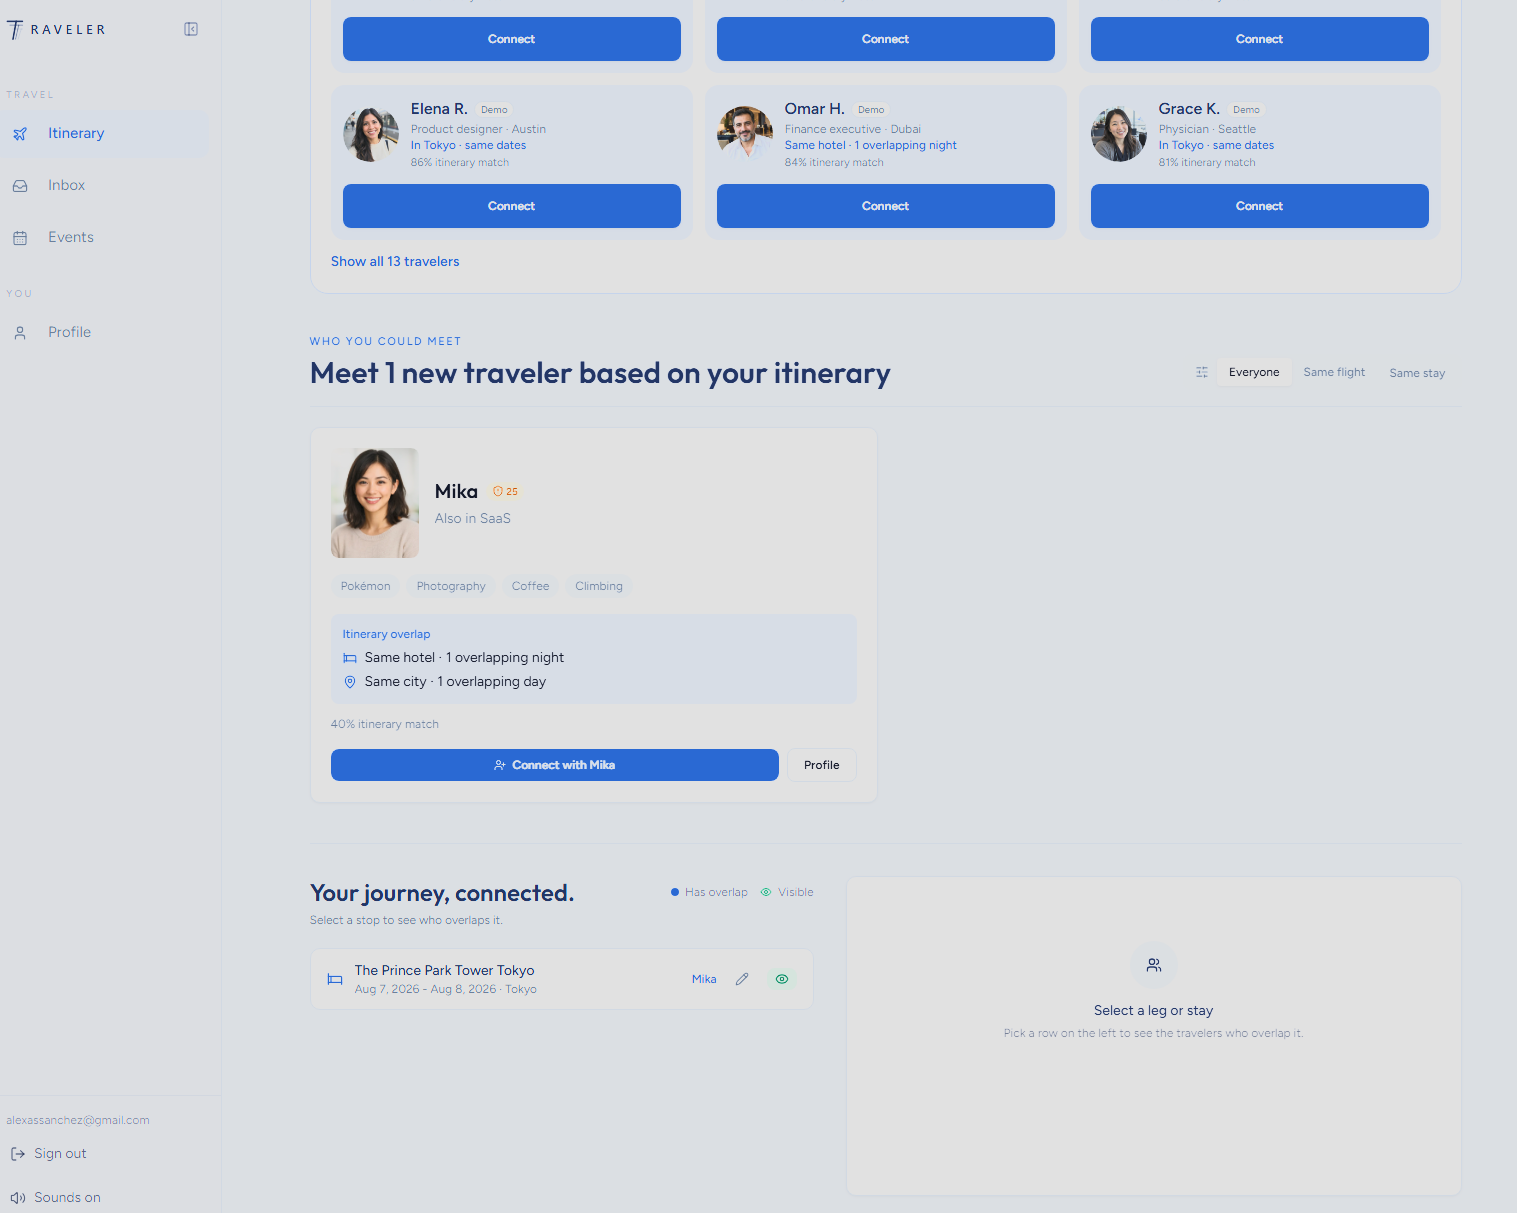Click Grace K. name heading

tap(1189, 109)
